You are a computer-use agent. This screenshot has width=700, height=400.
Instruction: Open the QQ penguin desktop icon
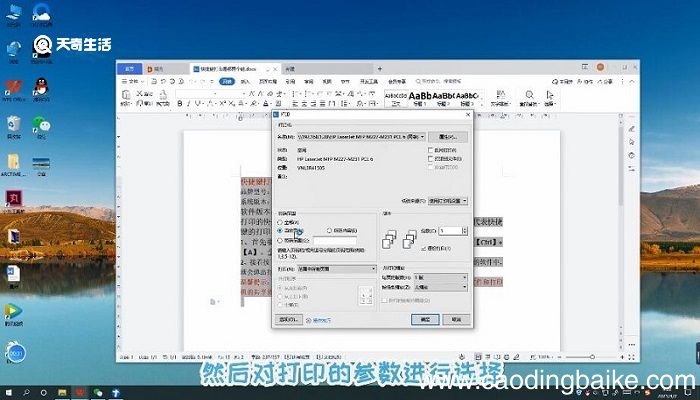[x=41, y=89]
